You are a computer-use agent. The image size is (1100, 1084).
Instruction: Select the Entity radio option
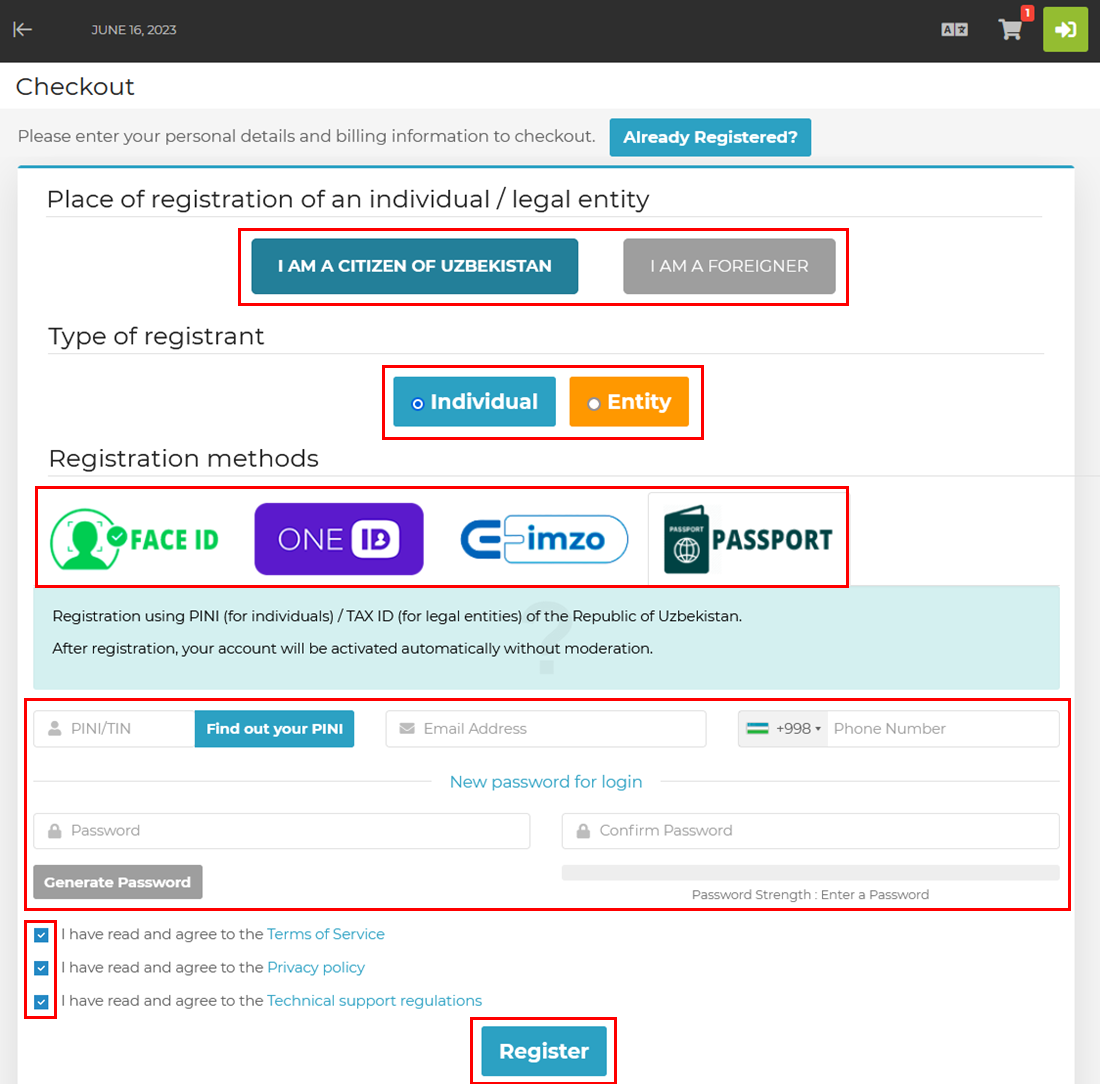[x=629, y=401]
